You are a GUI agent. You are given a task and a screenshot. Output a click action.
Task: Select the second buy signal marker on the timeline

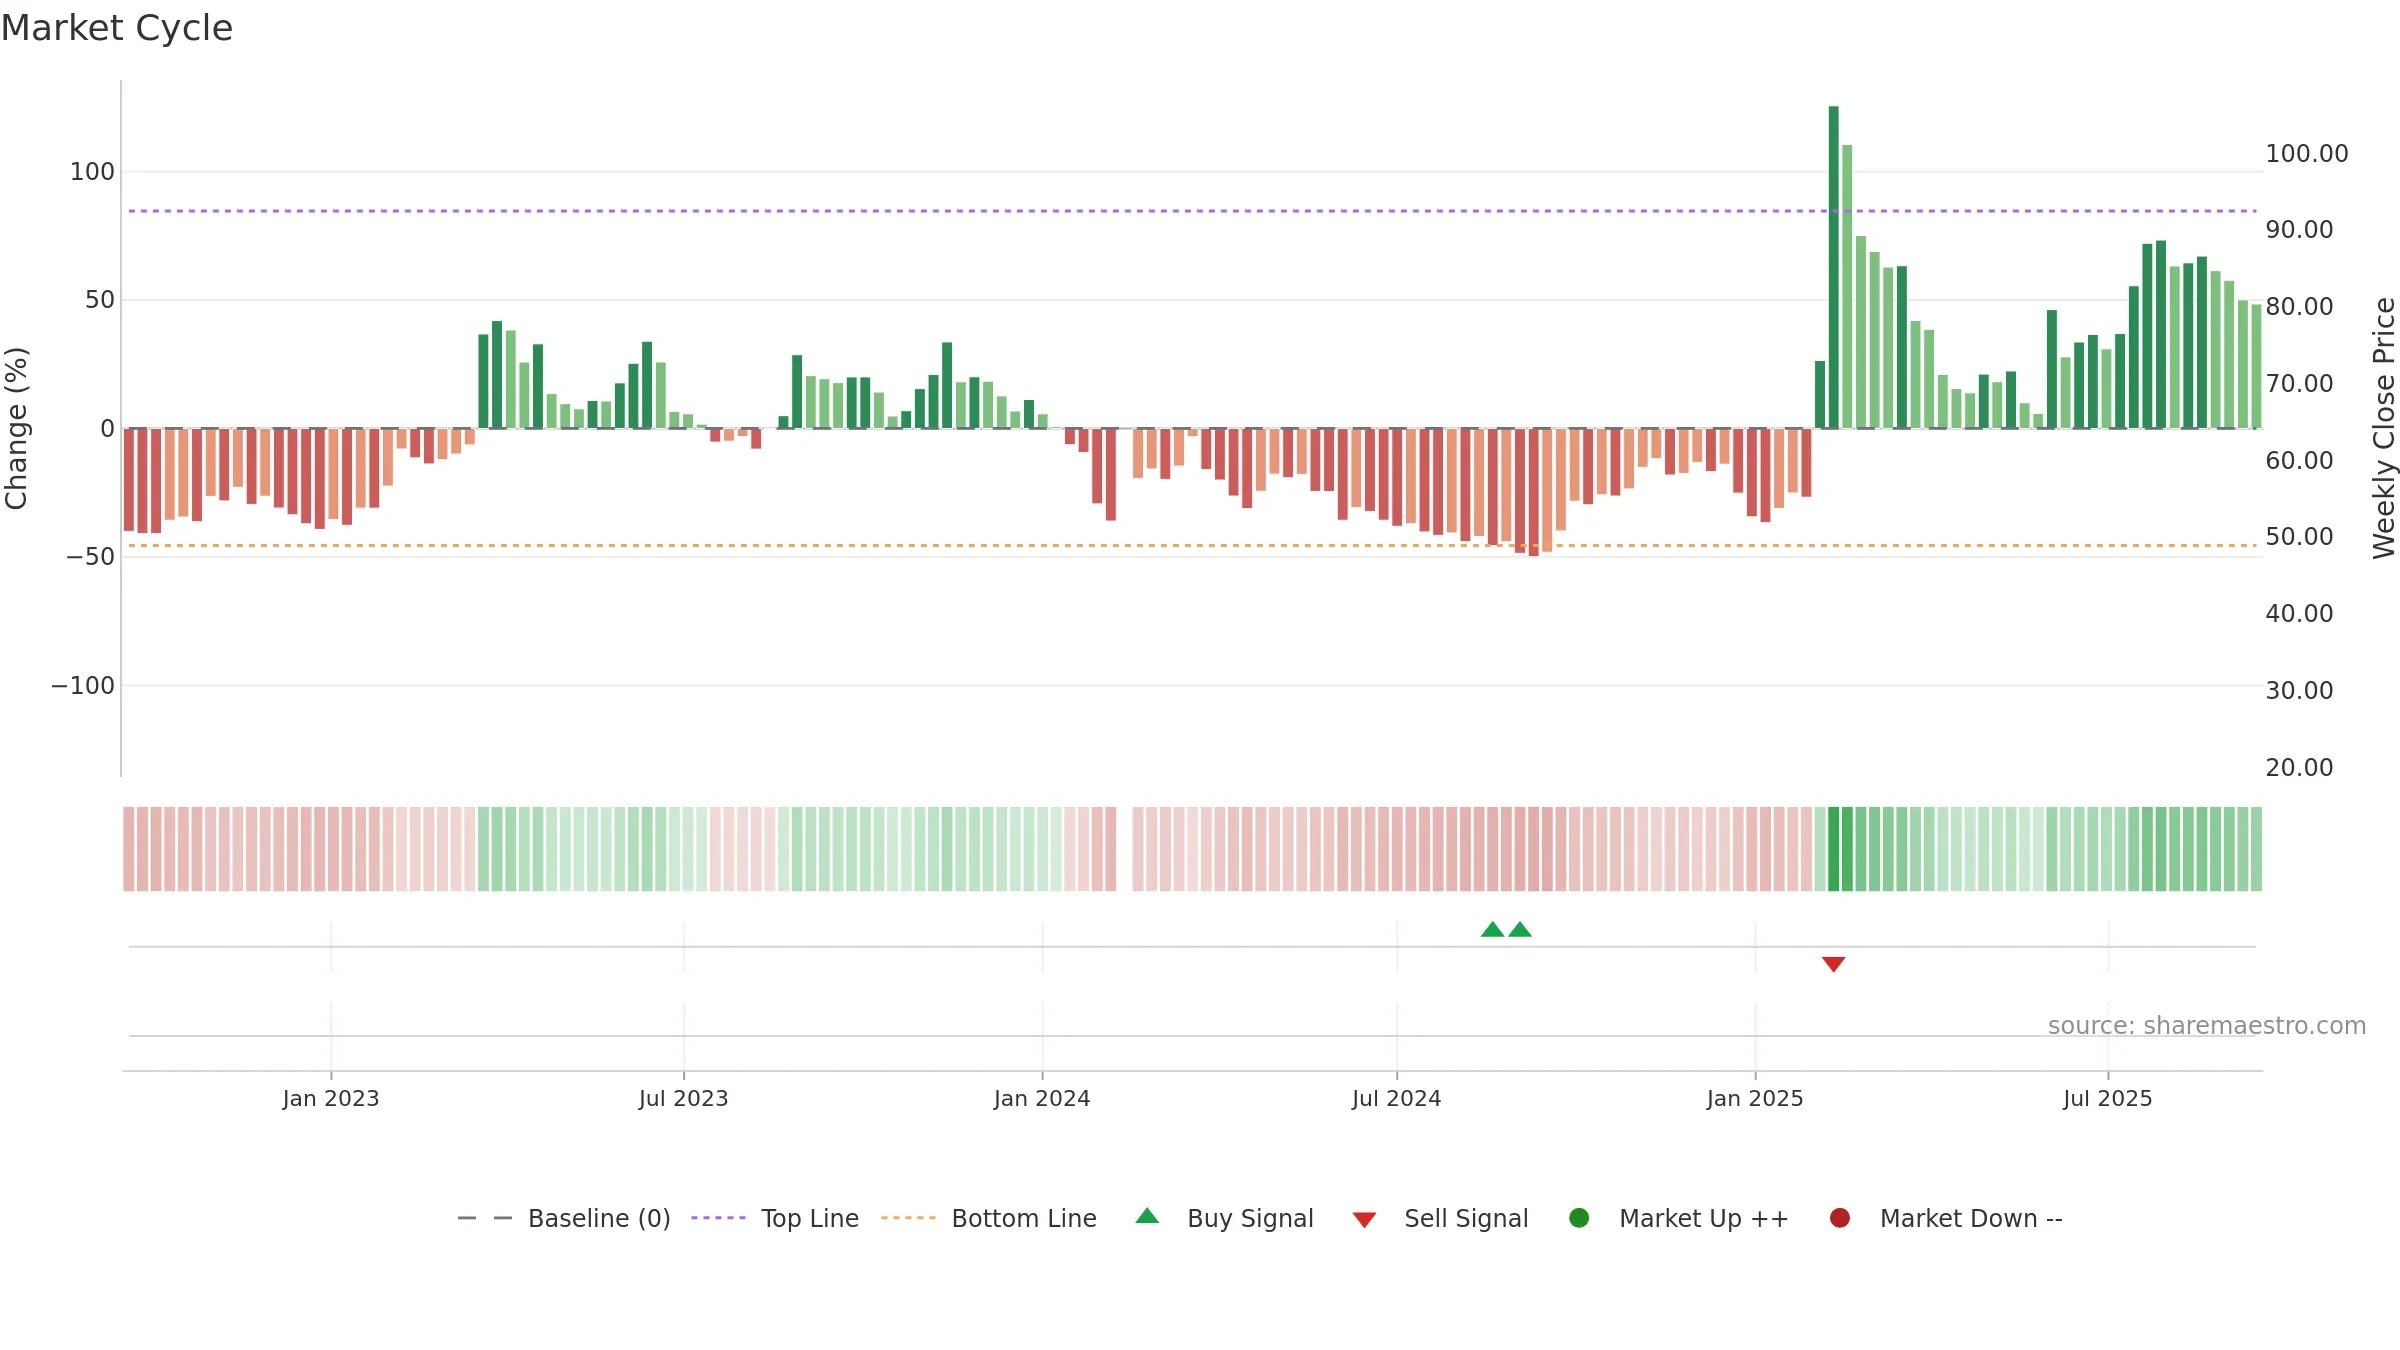click(x=1520, y=930)
